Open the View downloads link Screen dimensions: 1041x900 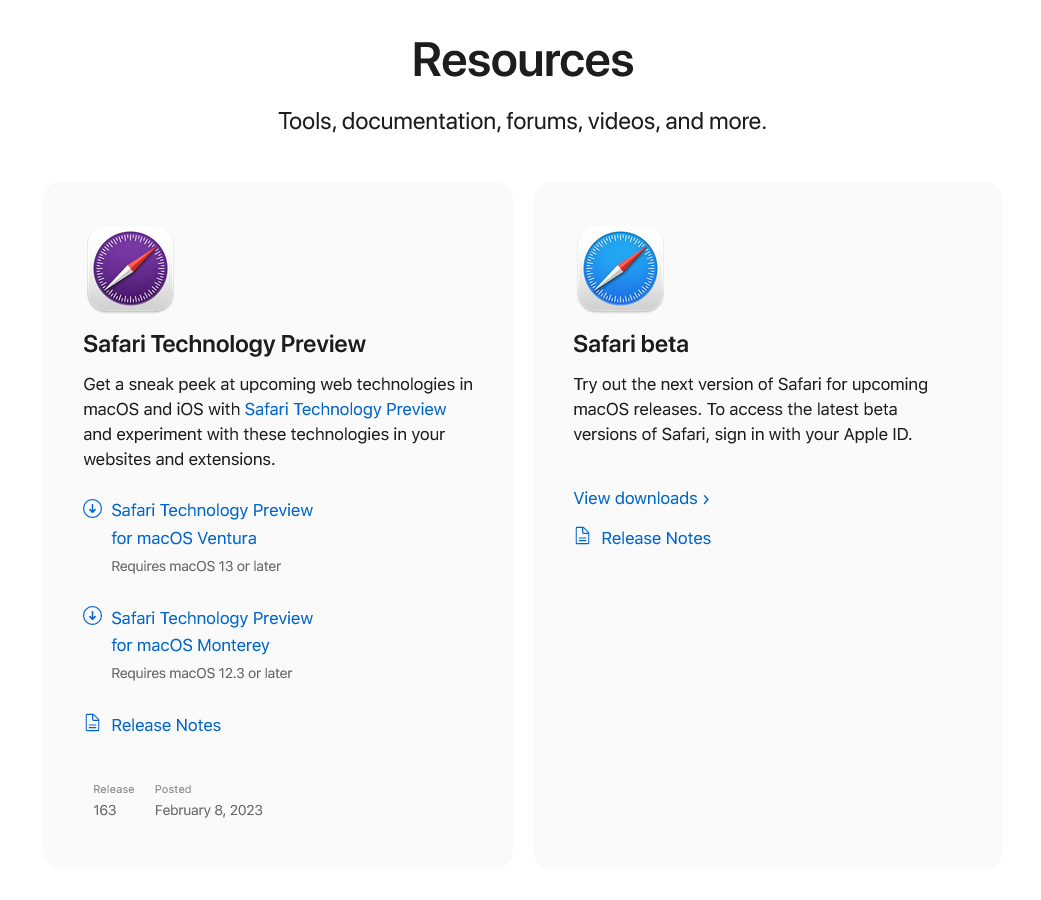(636, 498)
